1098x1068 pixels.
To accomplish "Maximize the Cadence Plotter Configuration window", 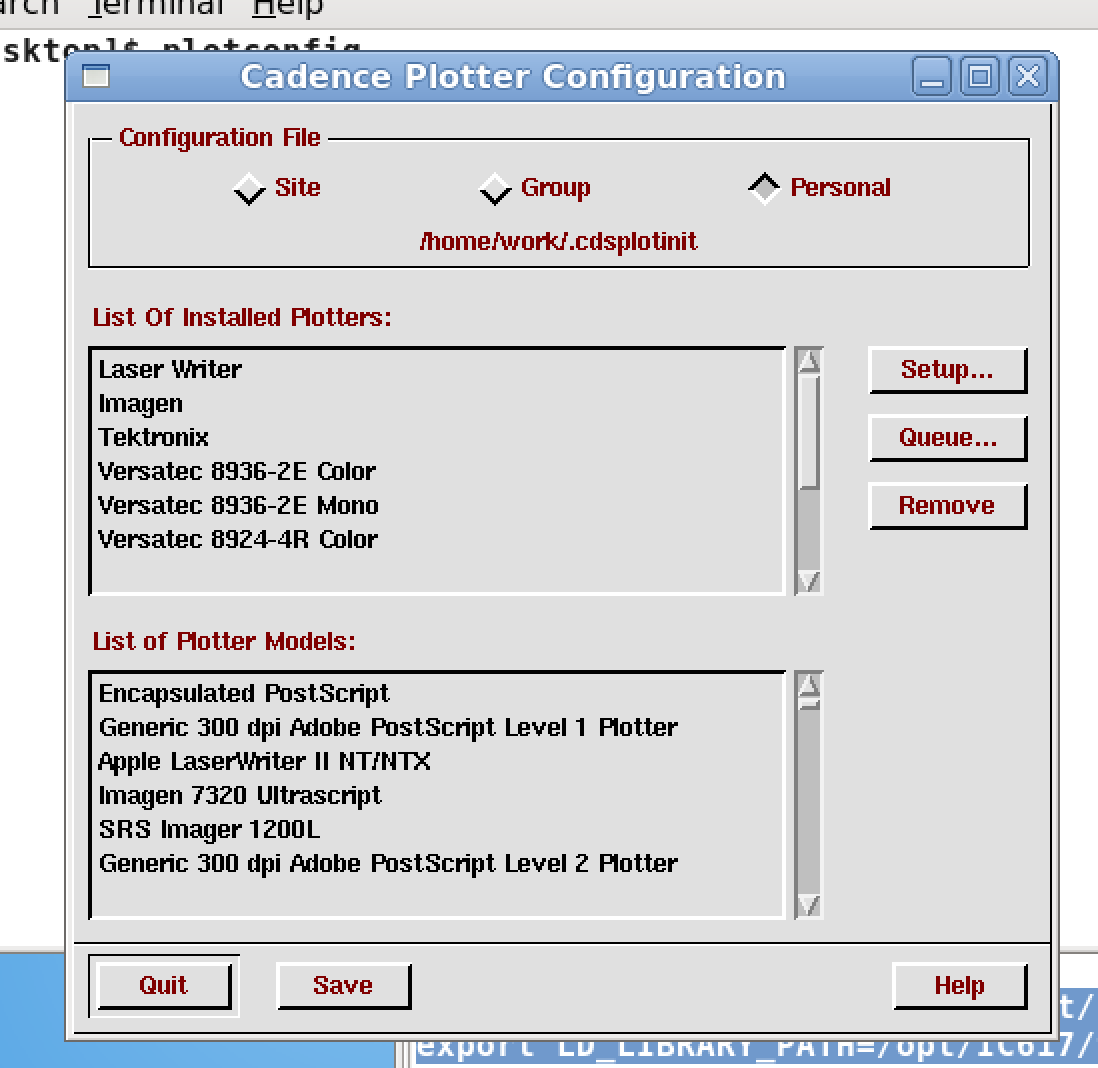I will coord(979,76).
